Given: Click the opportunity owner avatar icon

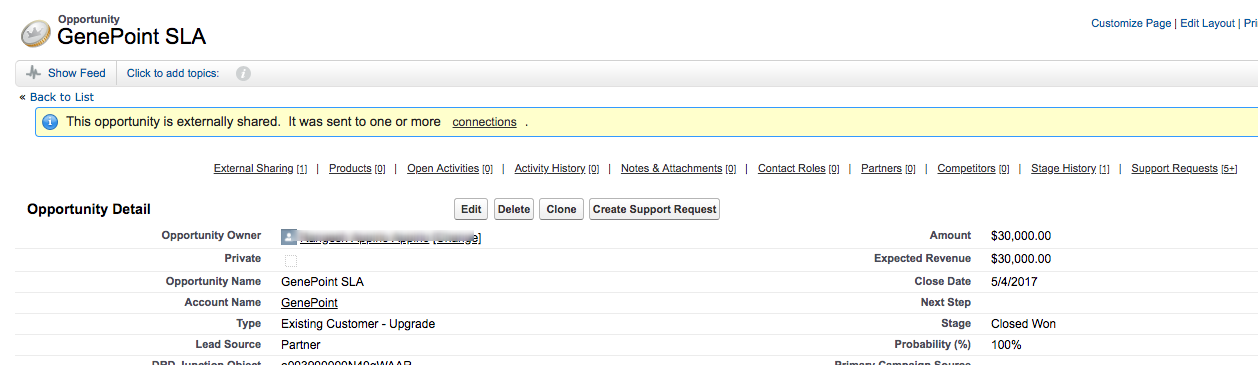Looking at the screenshot, I should (288, 237).
